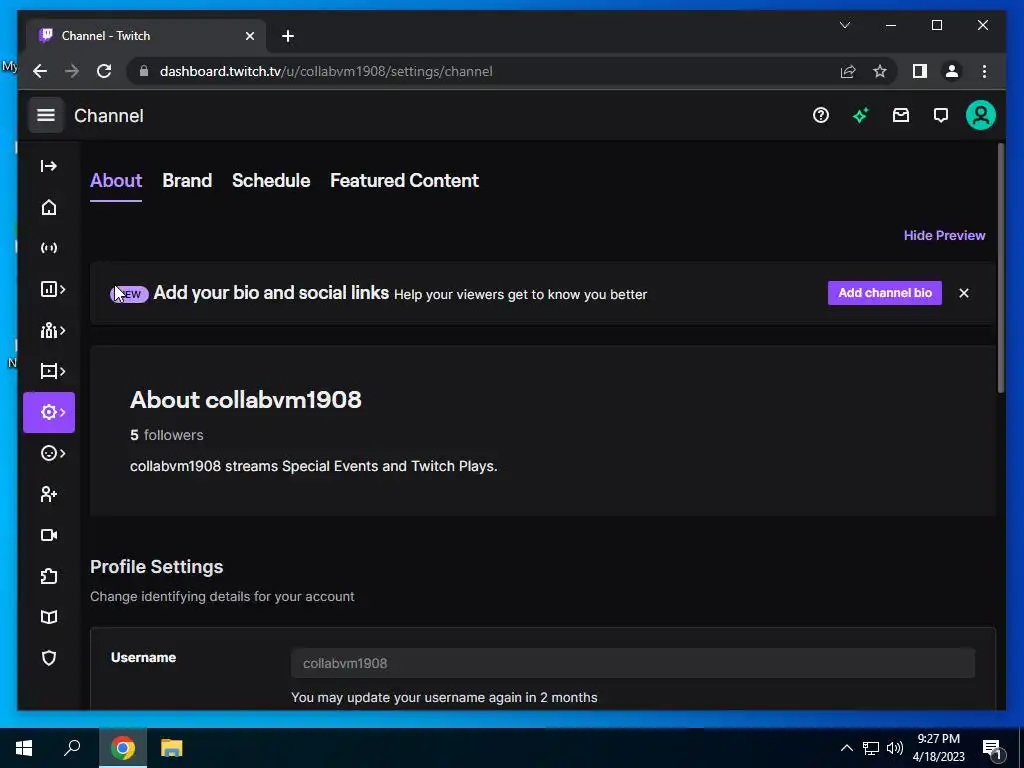Open Stream Manager broadcast icon
The image size is (1024, 768).
point(49,248)
